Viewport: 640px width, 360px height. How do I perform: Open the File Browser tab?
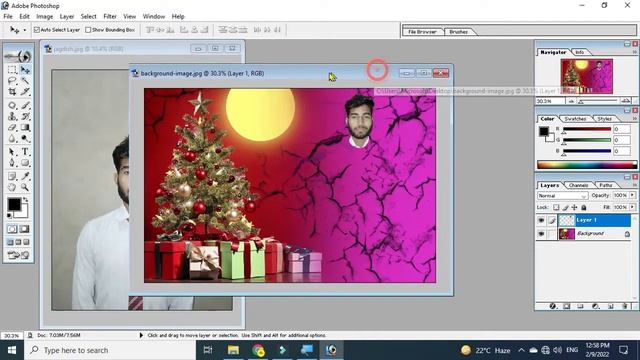click(422, 31)
